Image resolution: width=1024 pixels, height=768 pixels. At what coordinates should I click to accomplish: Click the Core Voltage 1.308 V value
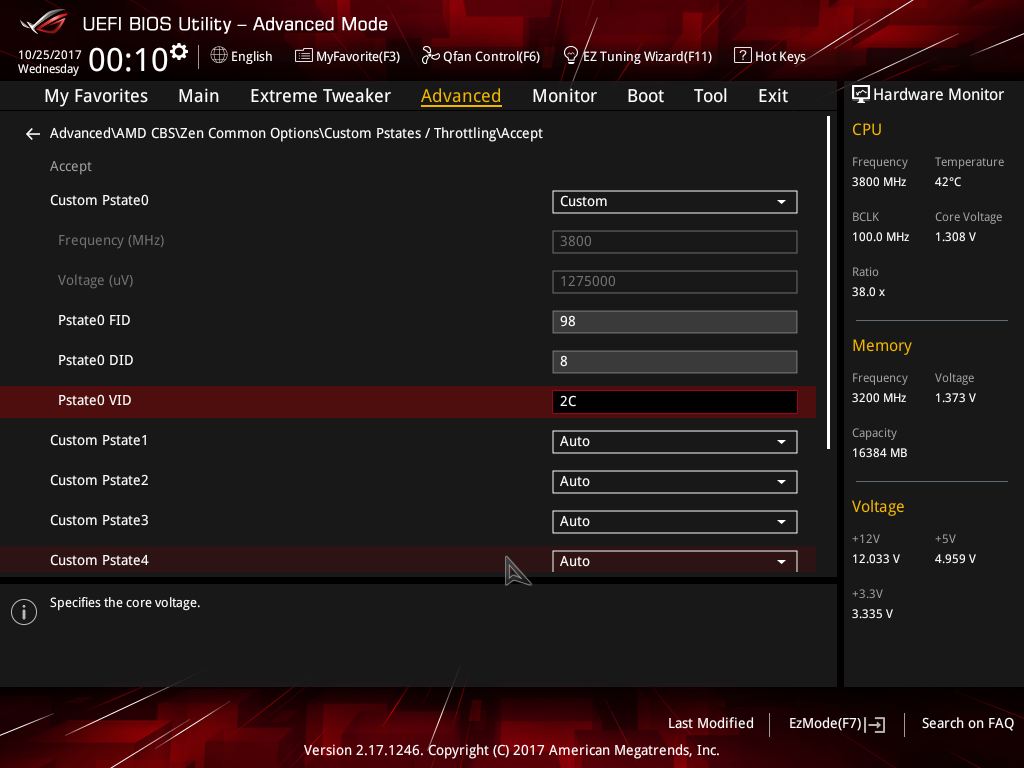[x=955, y=236]
